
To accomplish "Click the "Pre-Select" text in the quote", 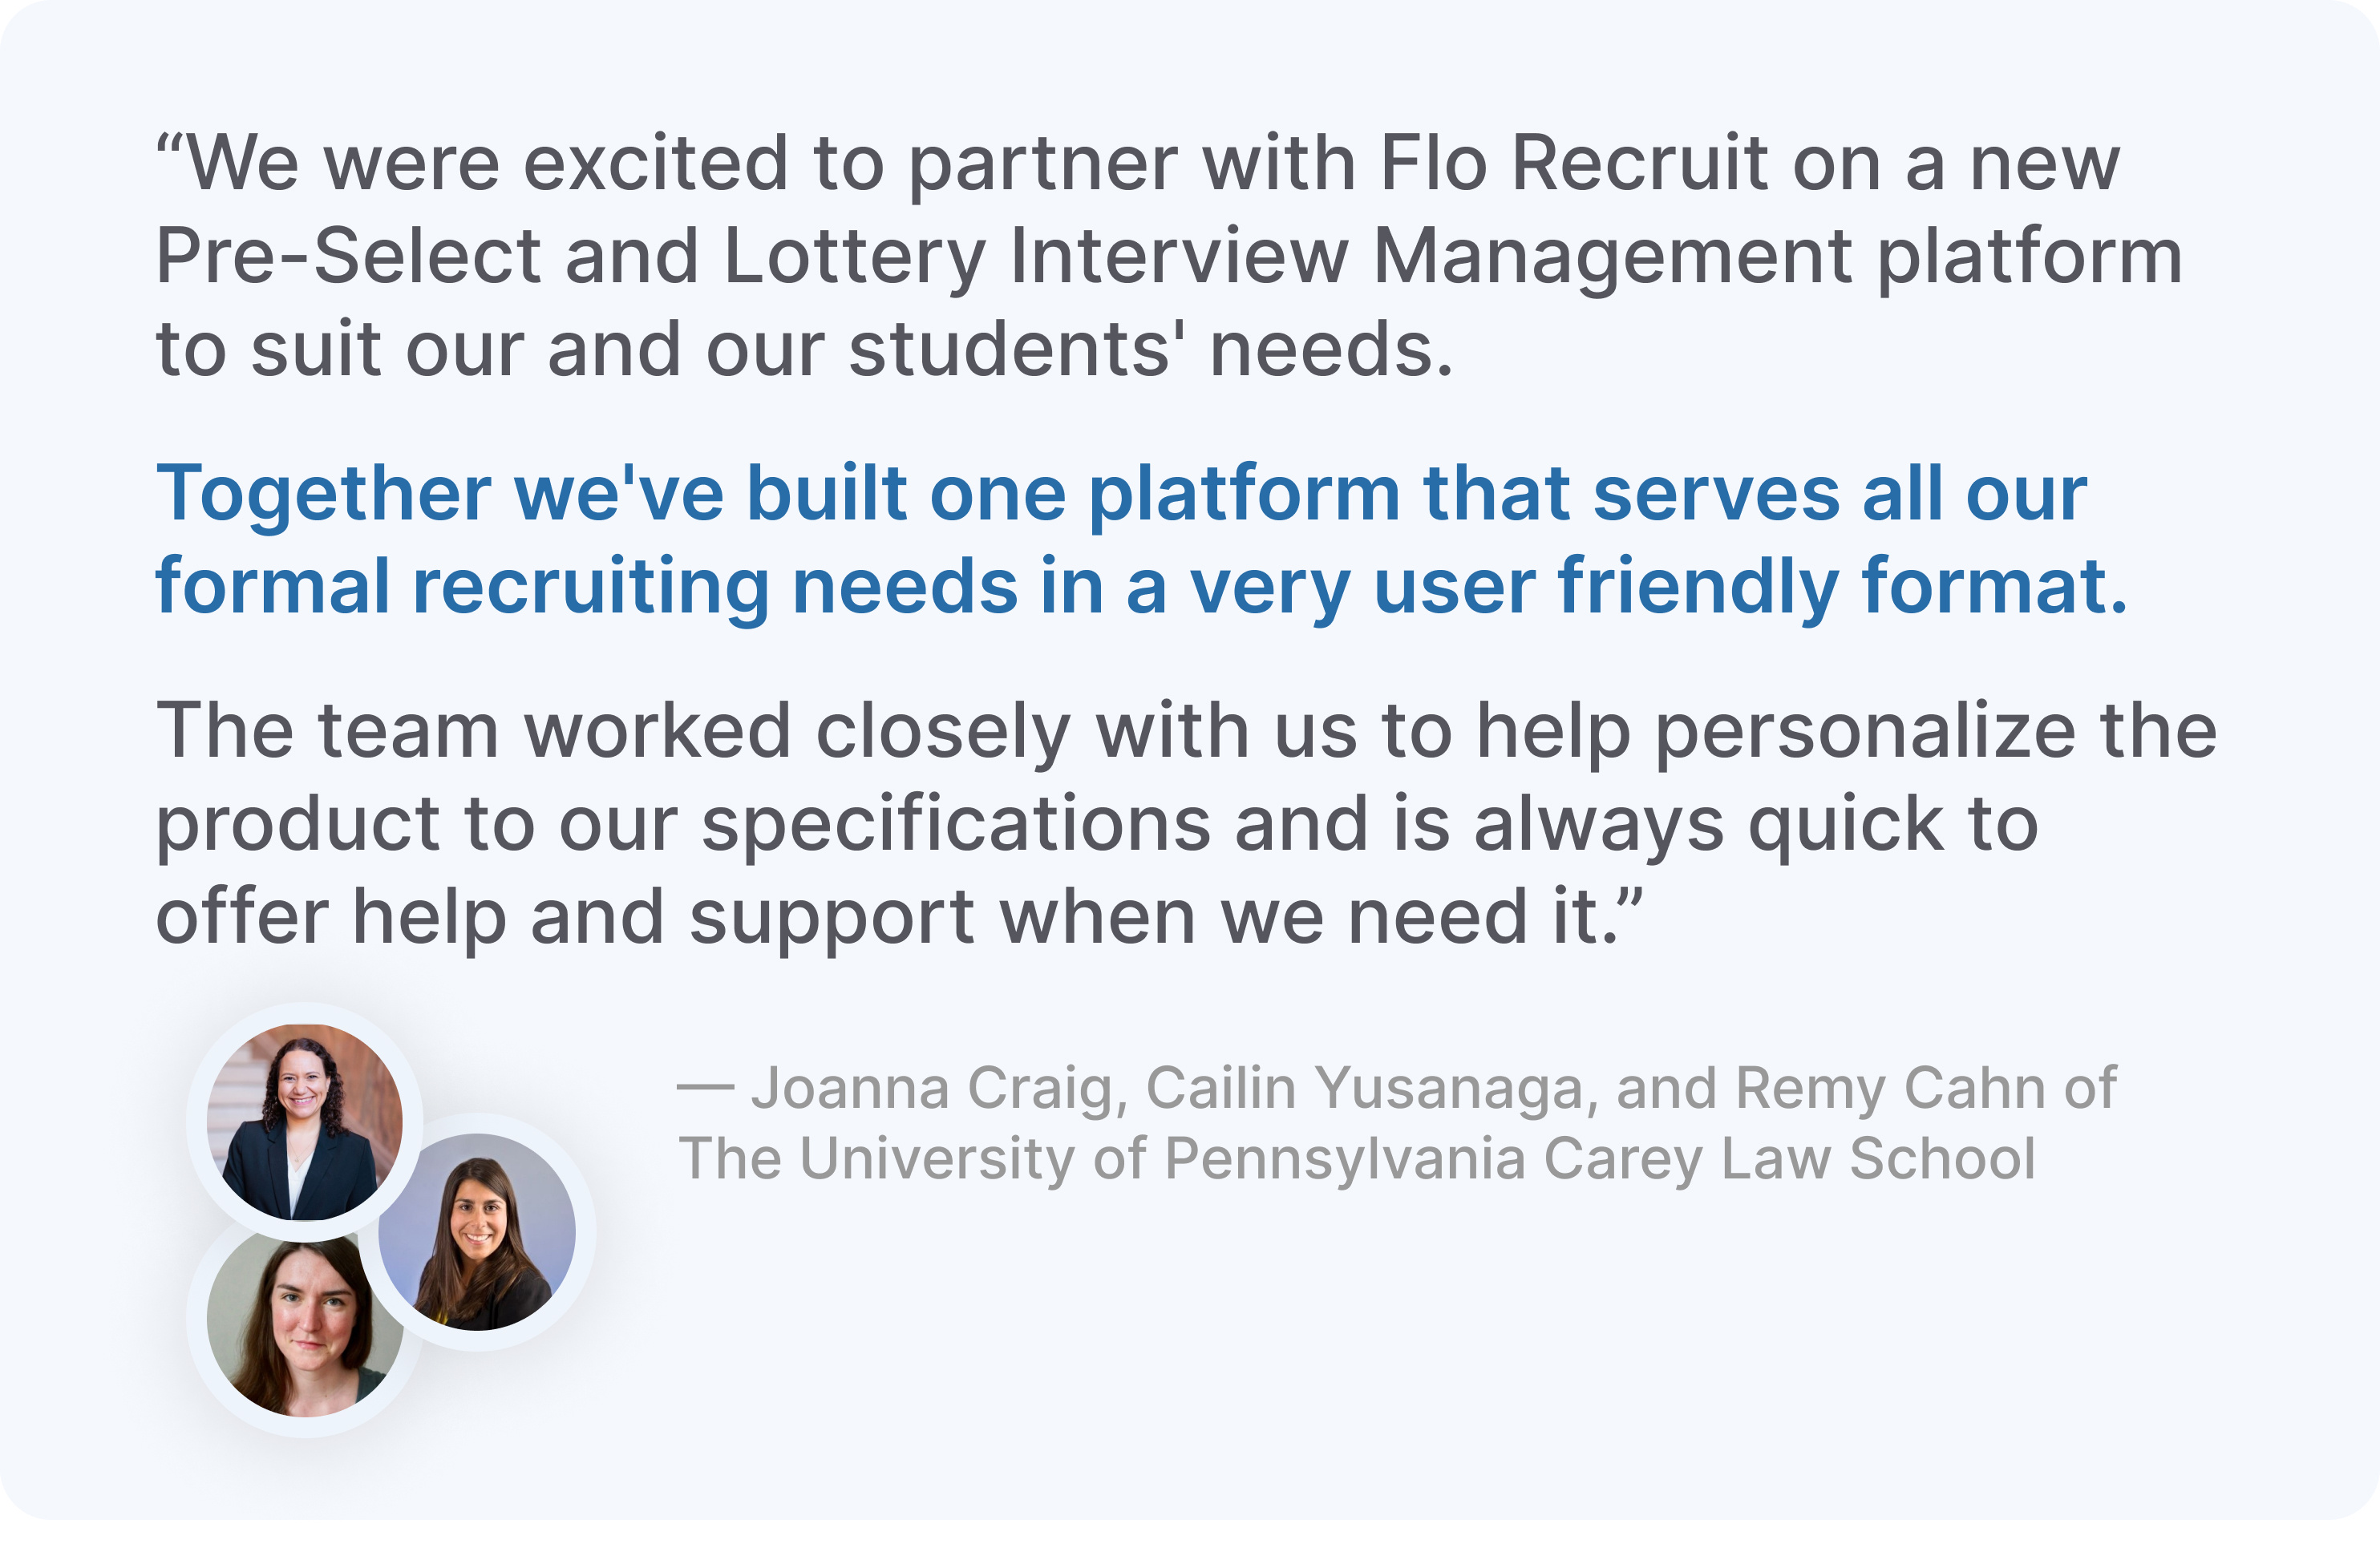I will (348, 256).
